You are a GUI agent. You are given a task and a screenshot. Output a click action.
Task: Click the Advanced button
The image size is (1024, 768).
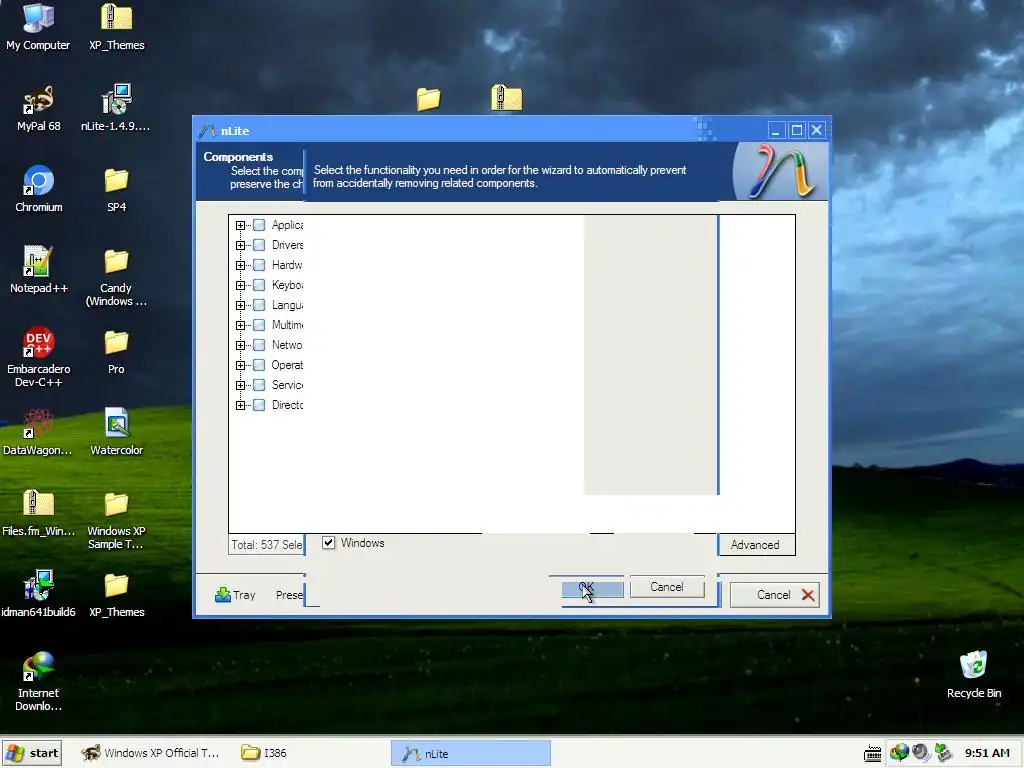pos(756,545)
